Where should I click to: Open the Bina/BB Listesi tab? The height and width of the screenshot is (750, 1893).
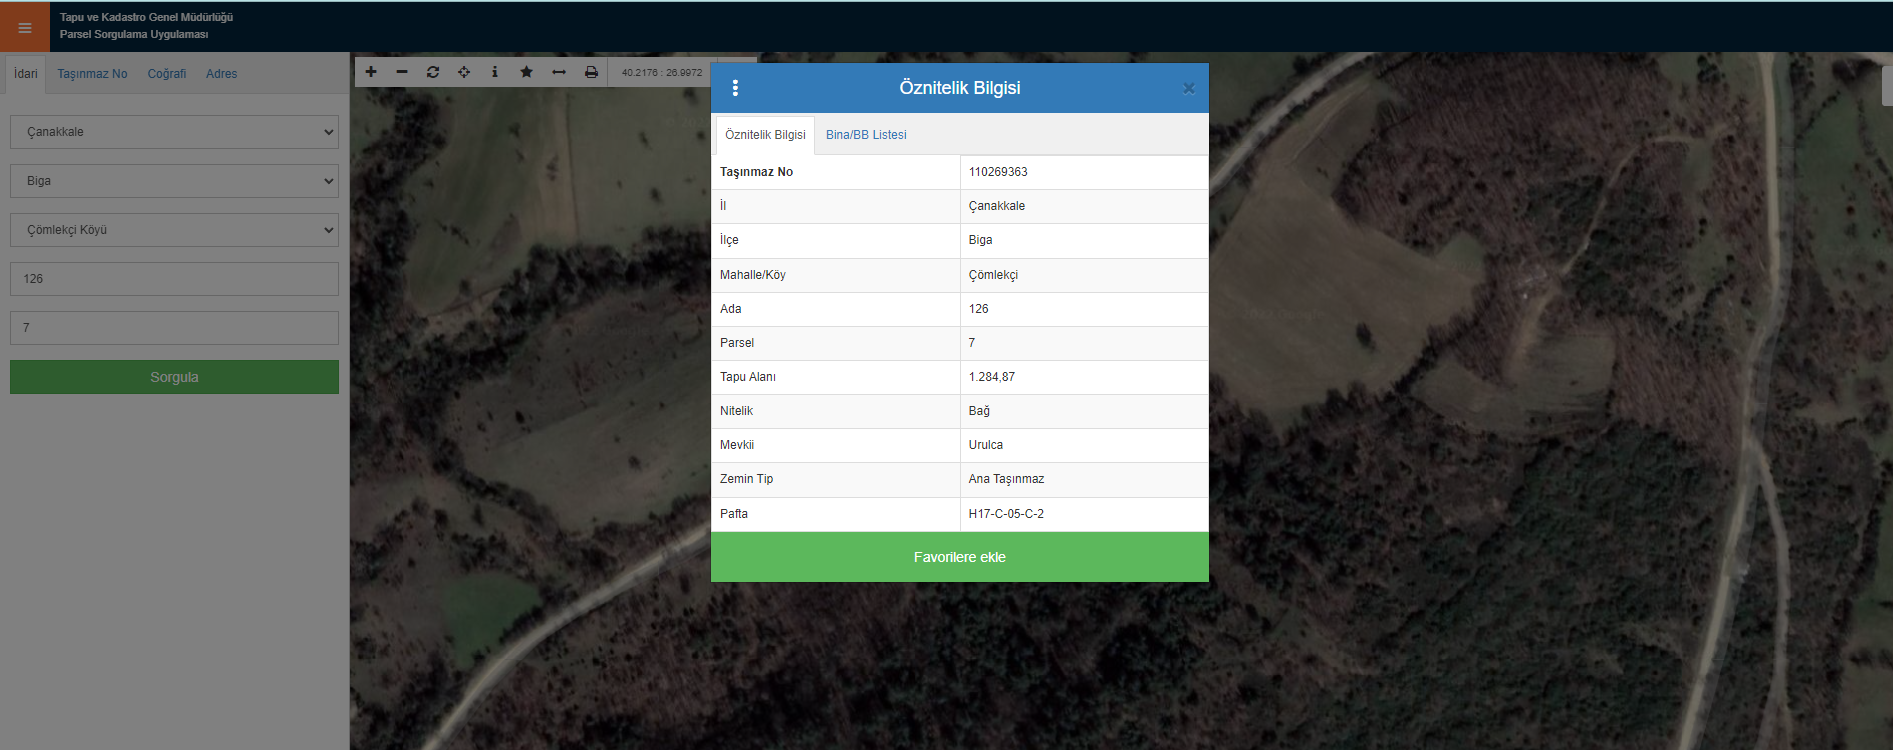tap(866, 135)
